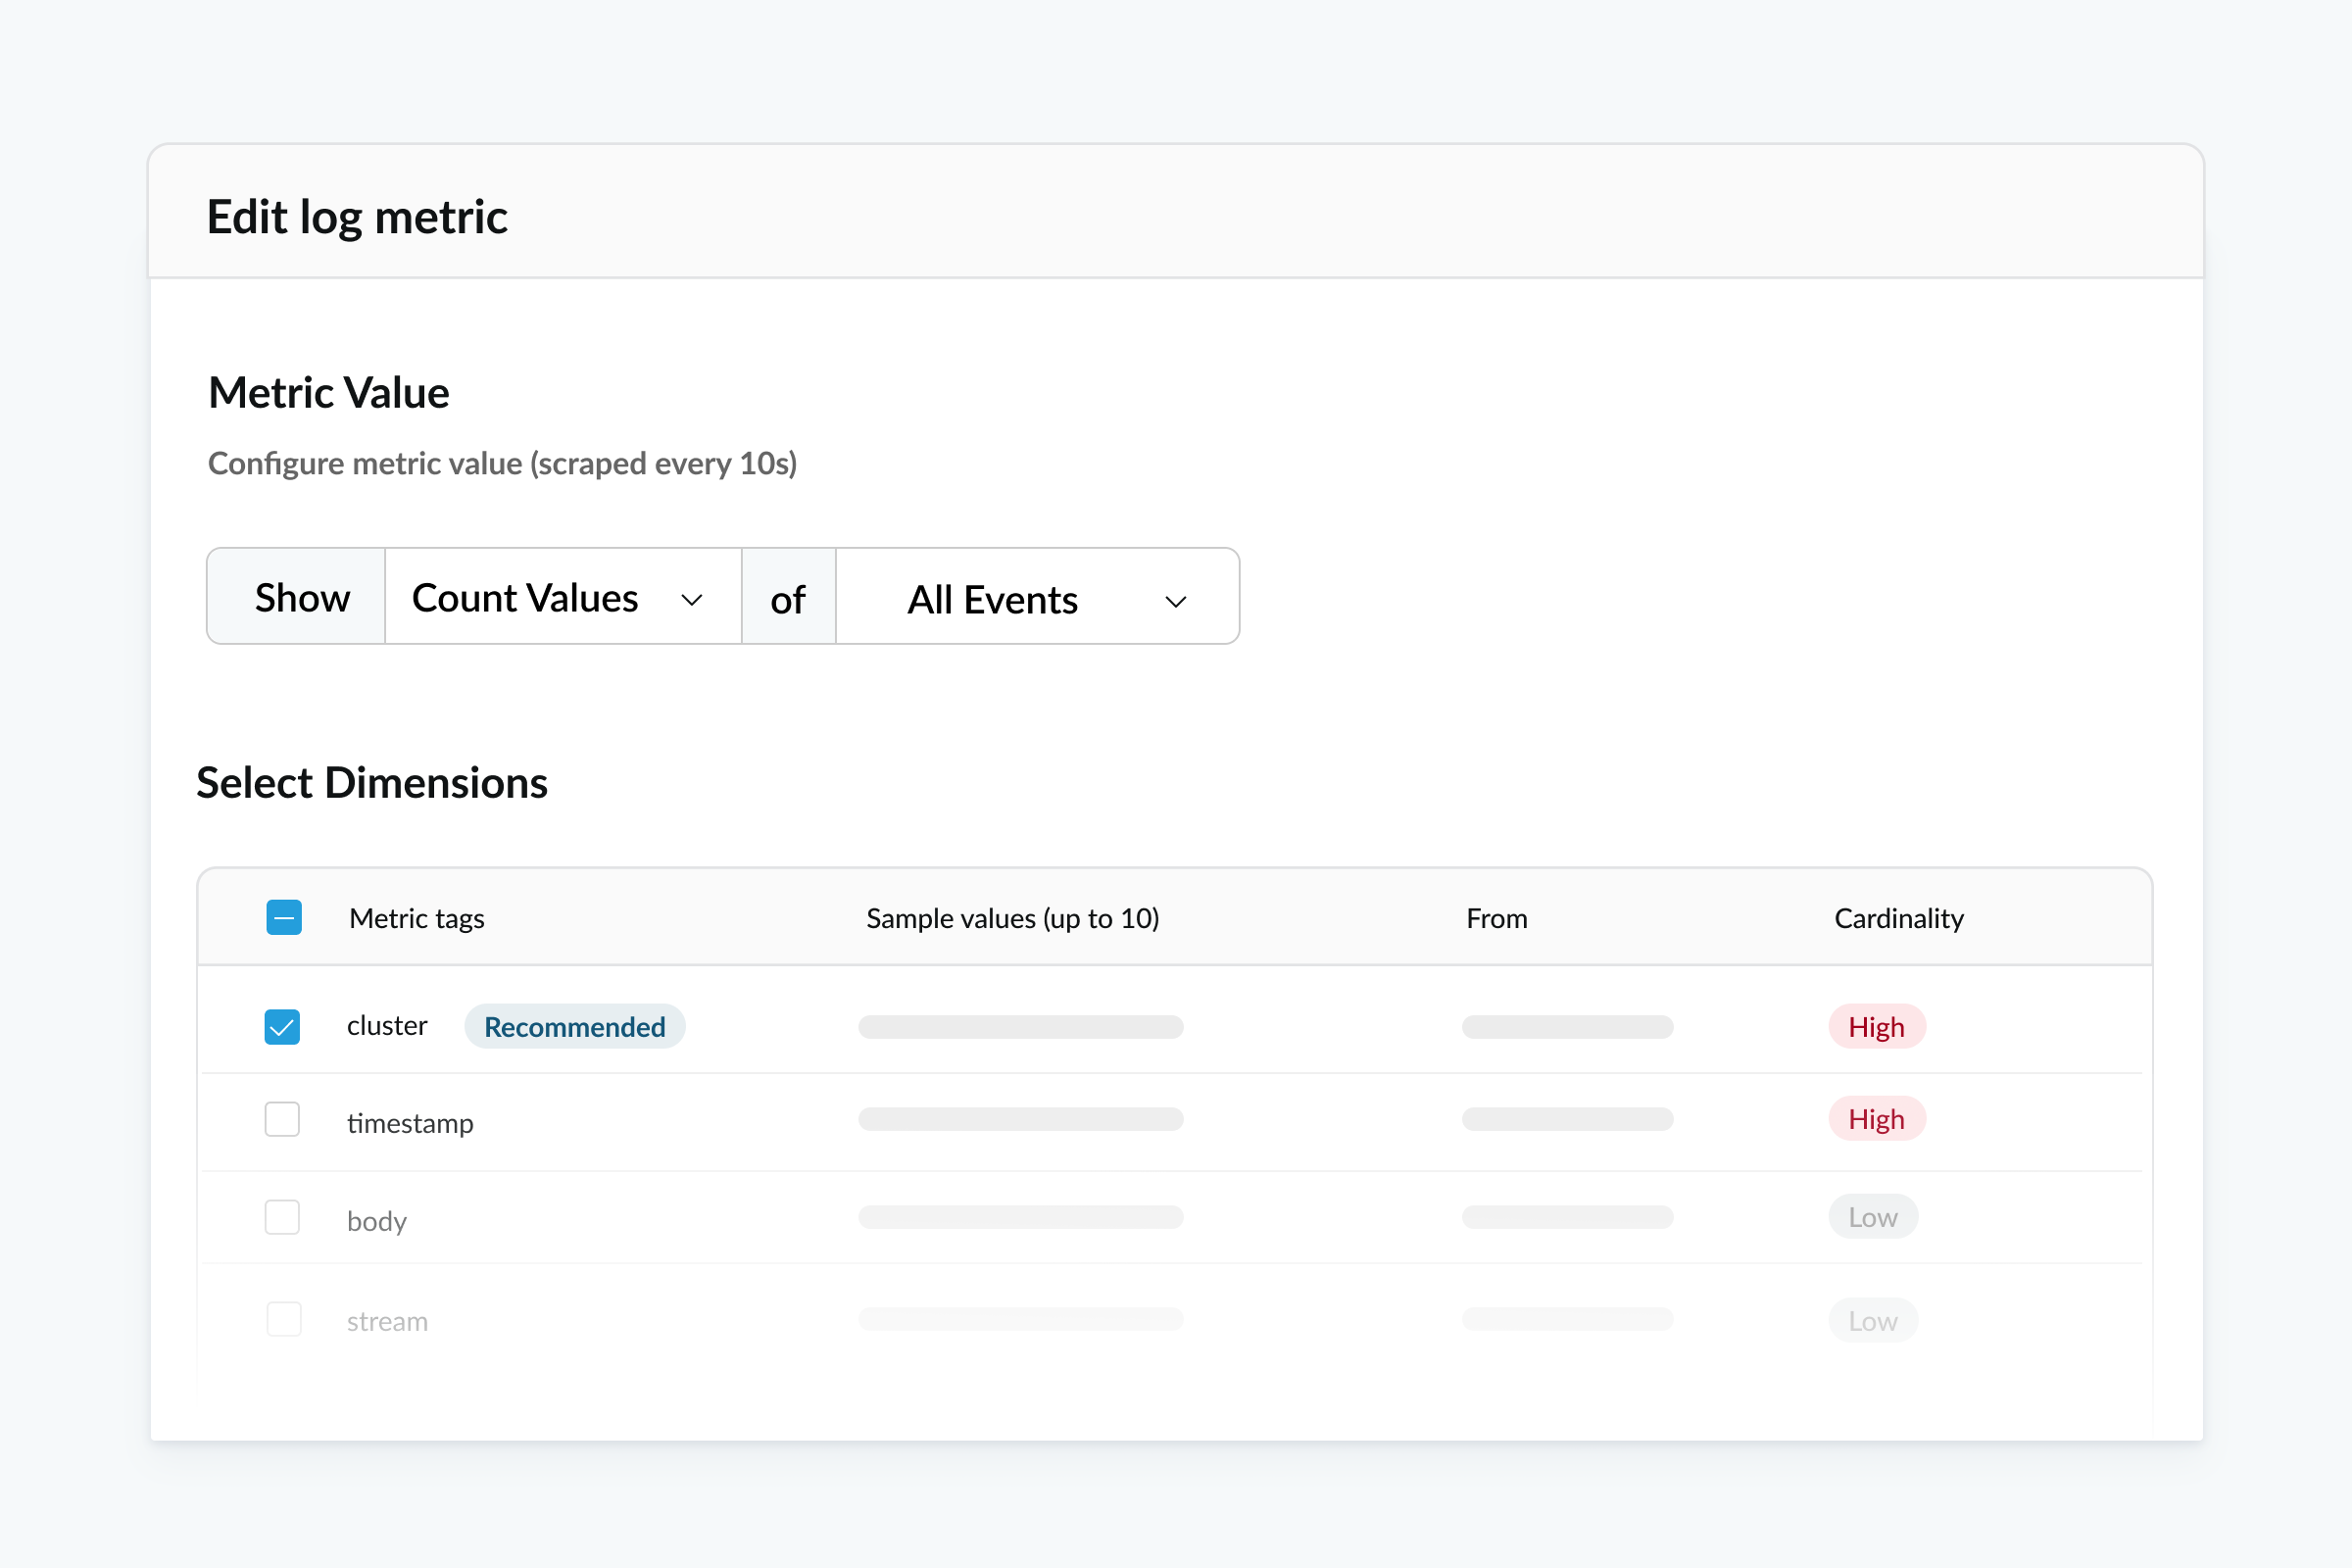The height and width of the screenshot is (1568, 2352).
Task: Click the High cardinality badge for timestamp
Action: (x=1877, y=1119)
